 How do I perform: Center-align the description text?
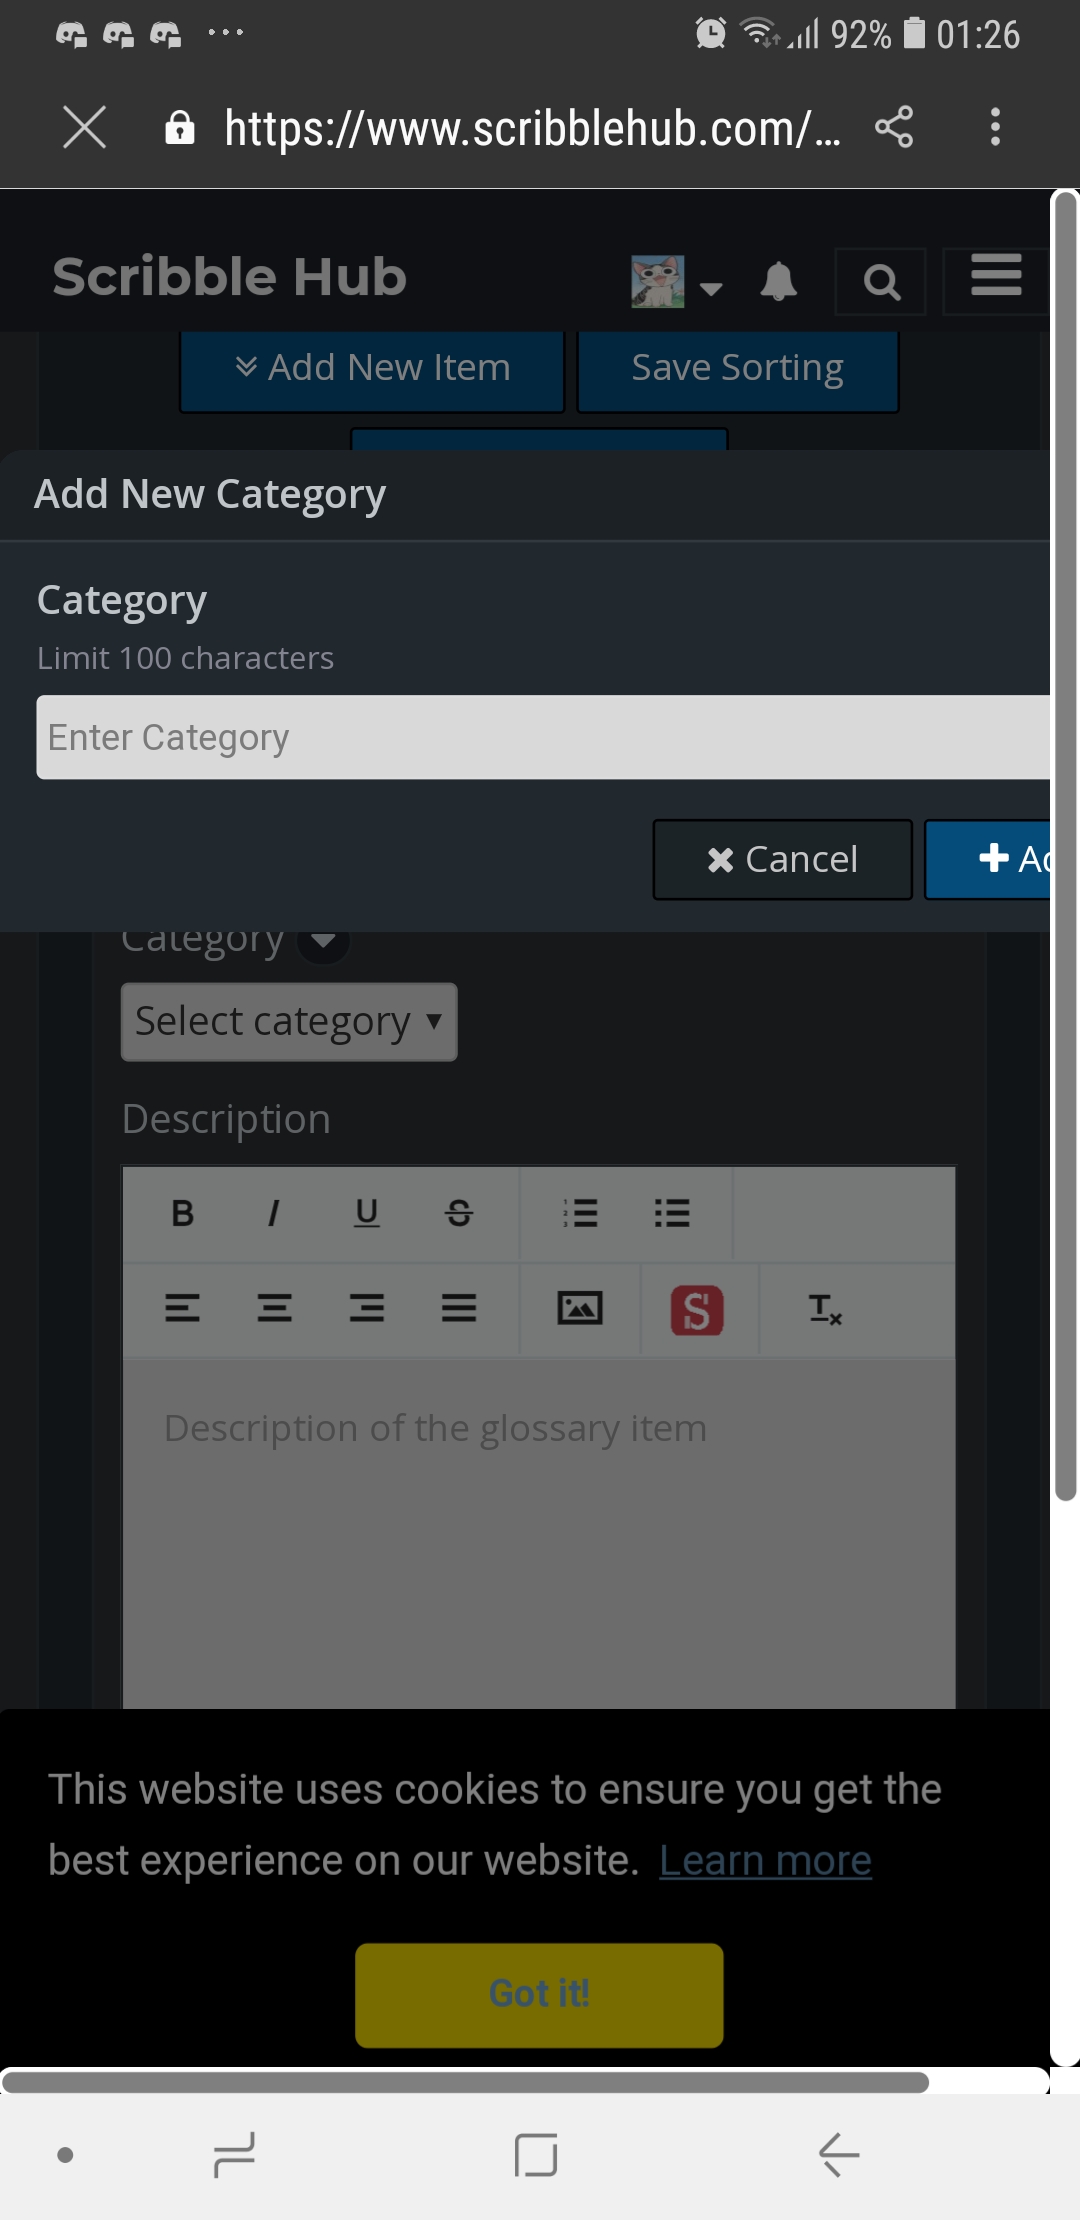[274, 1308]
